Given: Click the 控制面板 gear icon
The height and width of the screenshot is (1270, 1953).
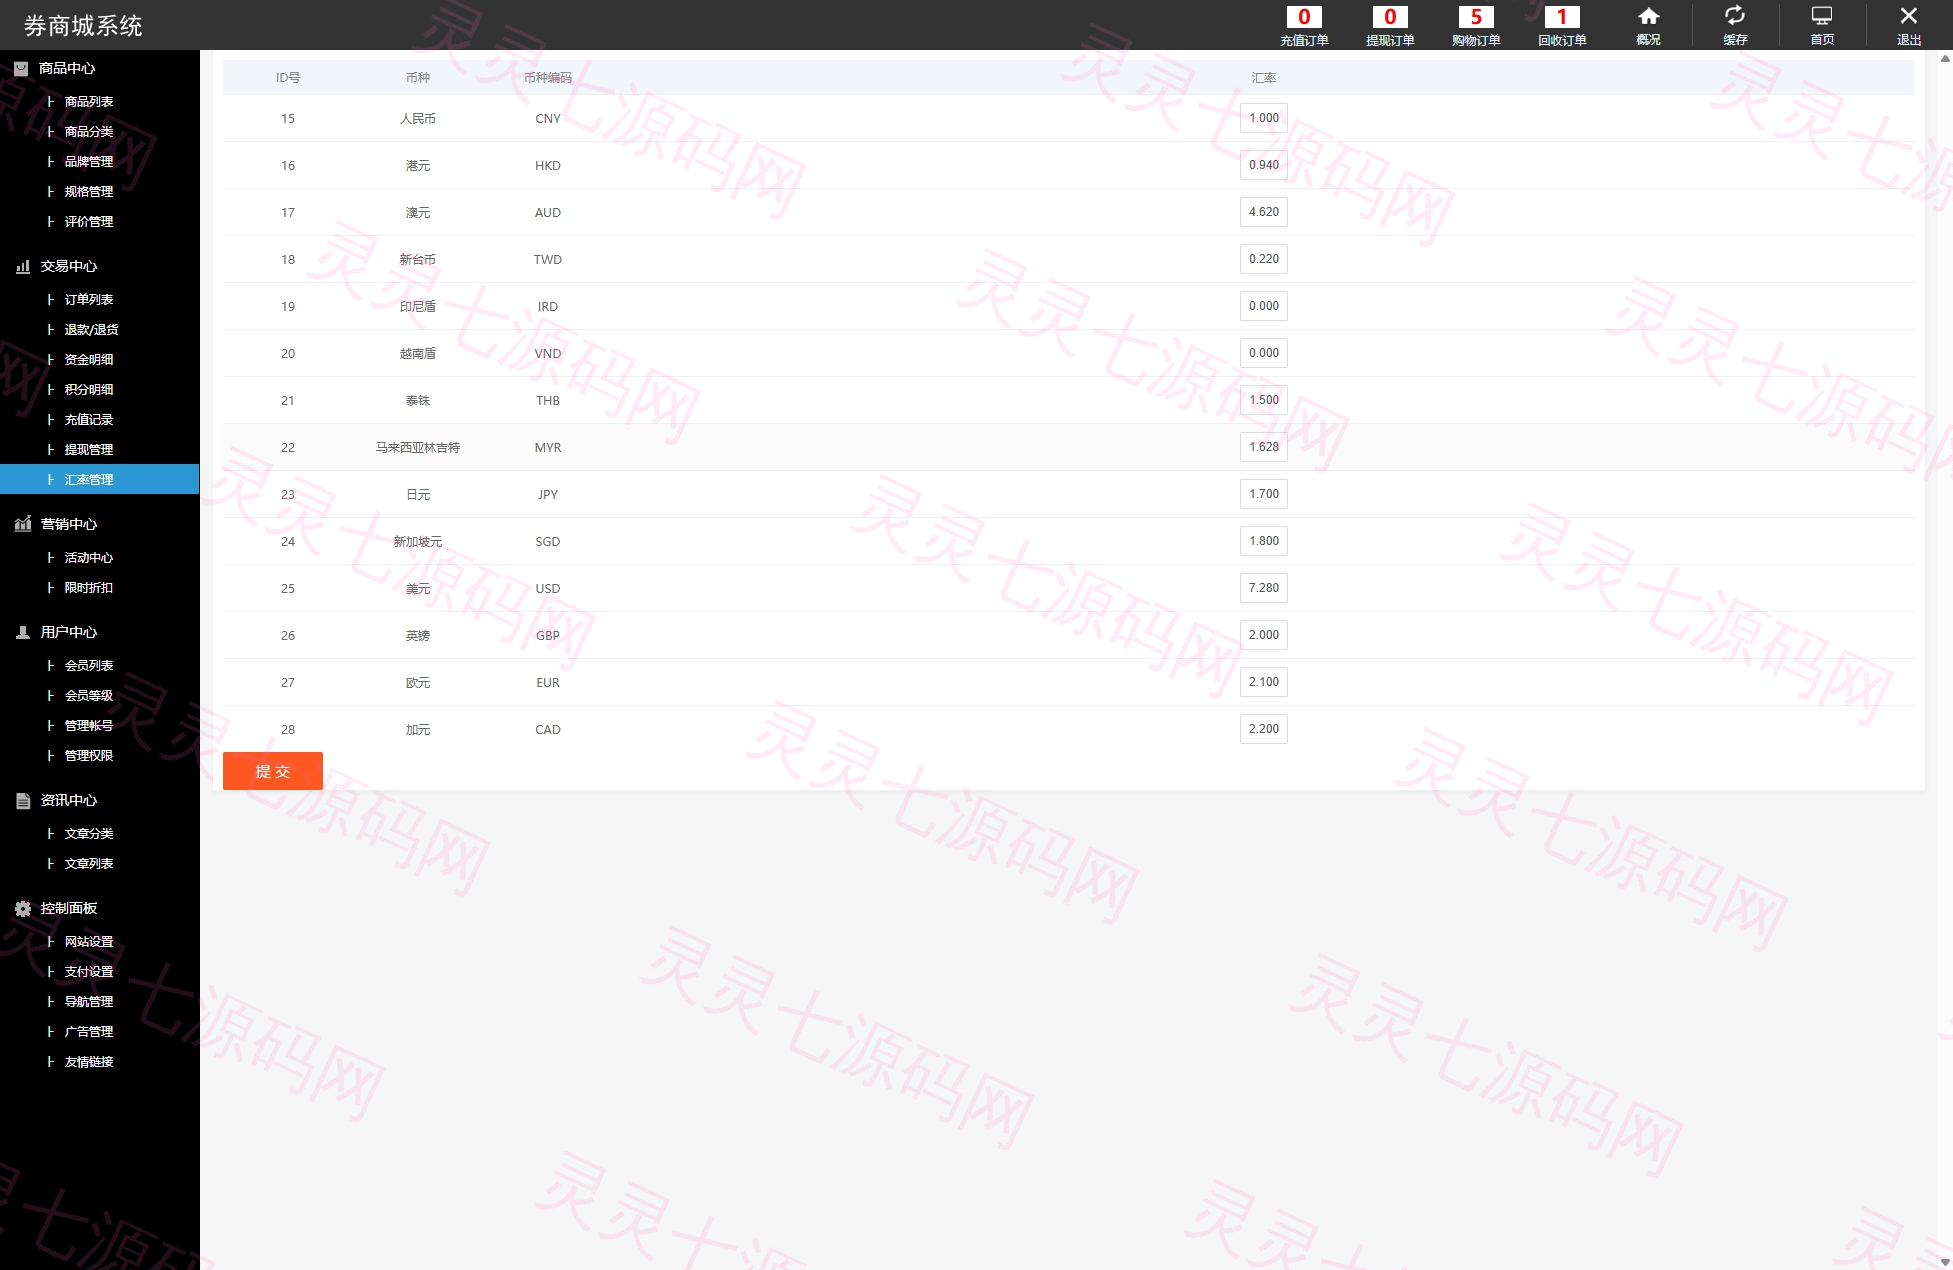Looking at the screenshot, I should (23, 908).
